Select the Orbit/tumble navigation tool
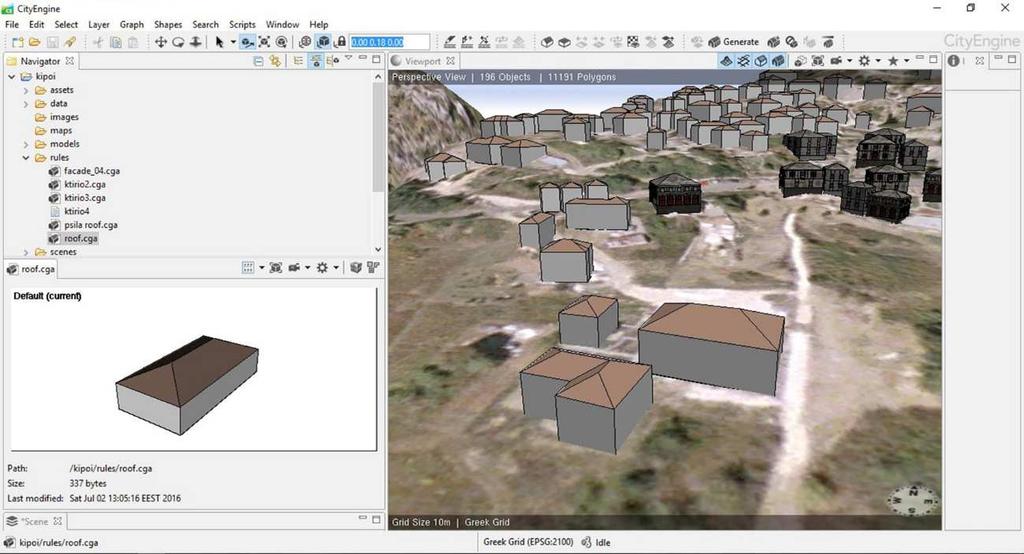Image resolution: width=1024 pixels, height=554 pixels. (178, 42)
